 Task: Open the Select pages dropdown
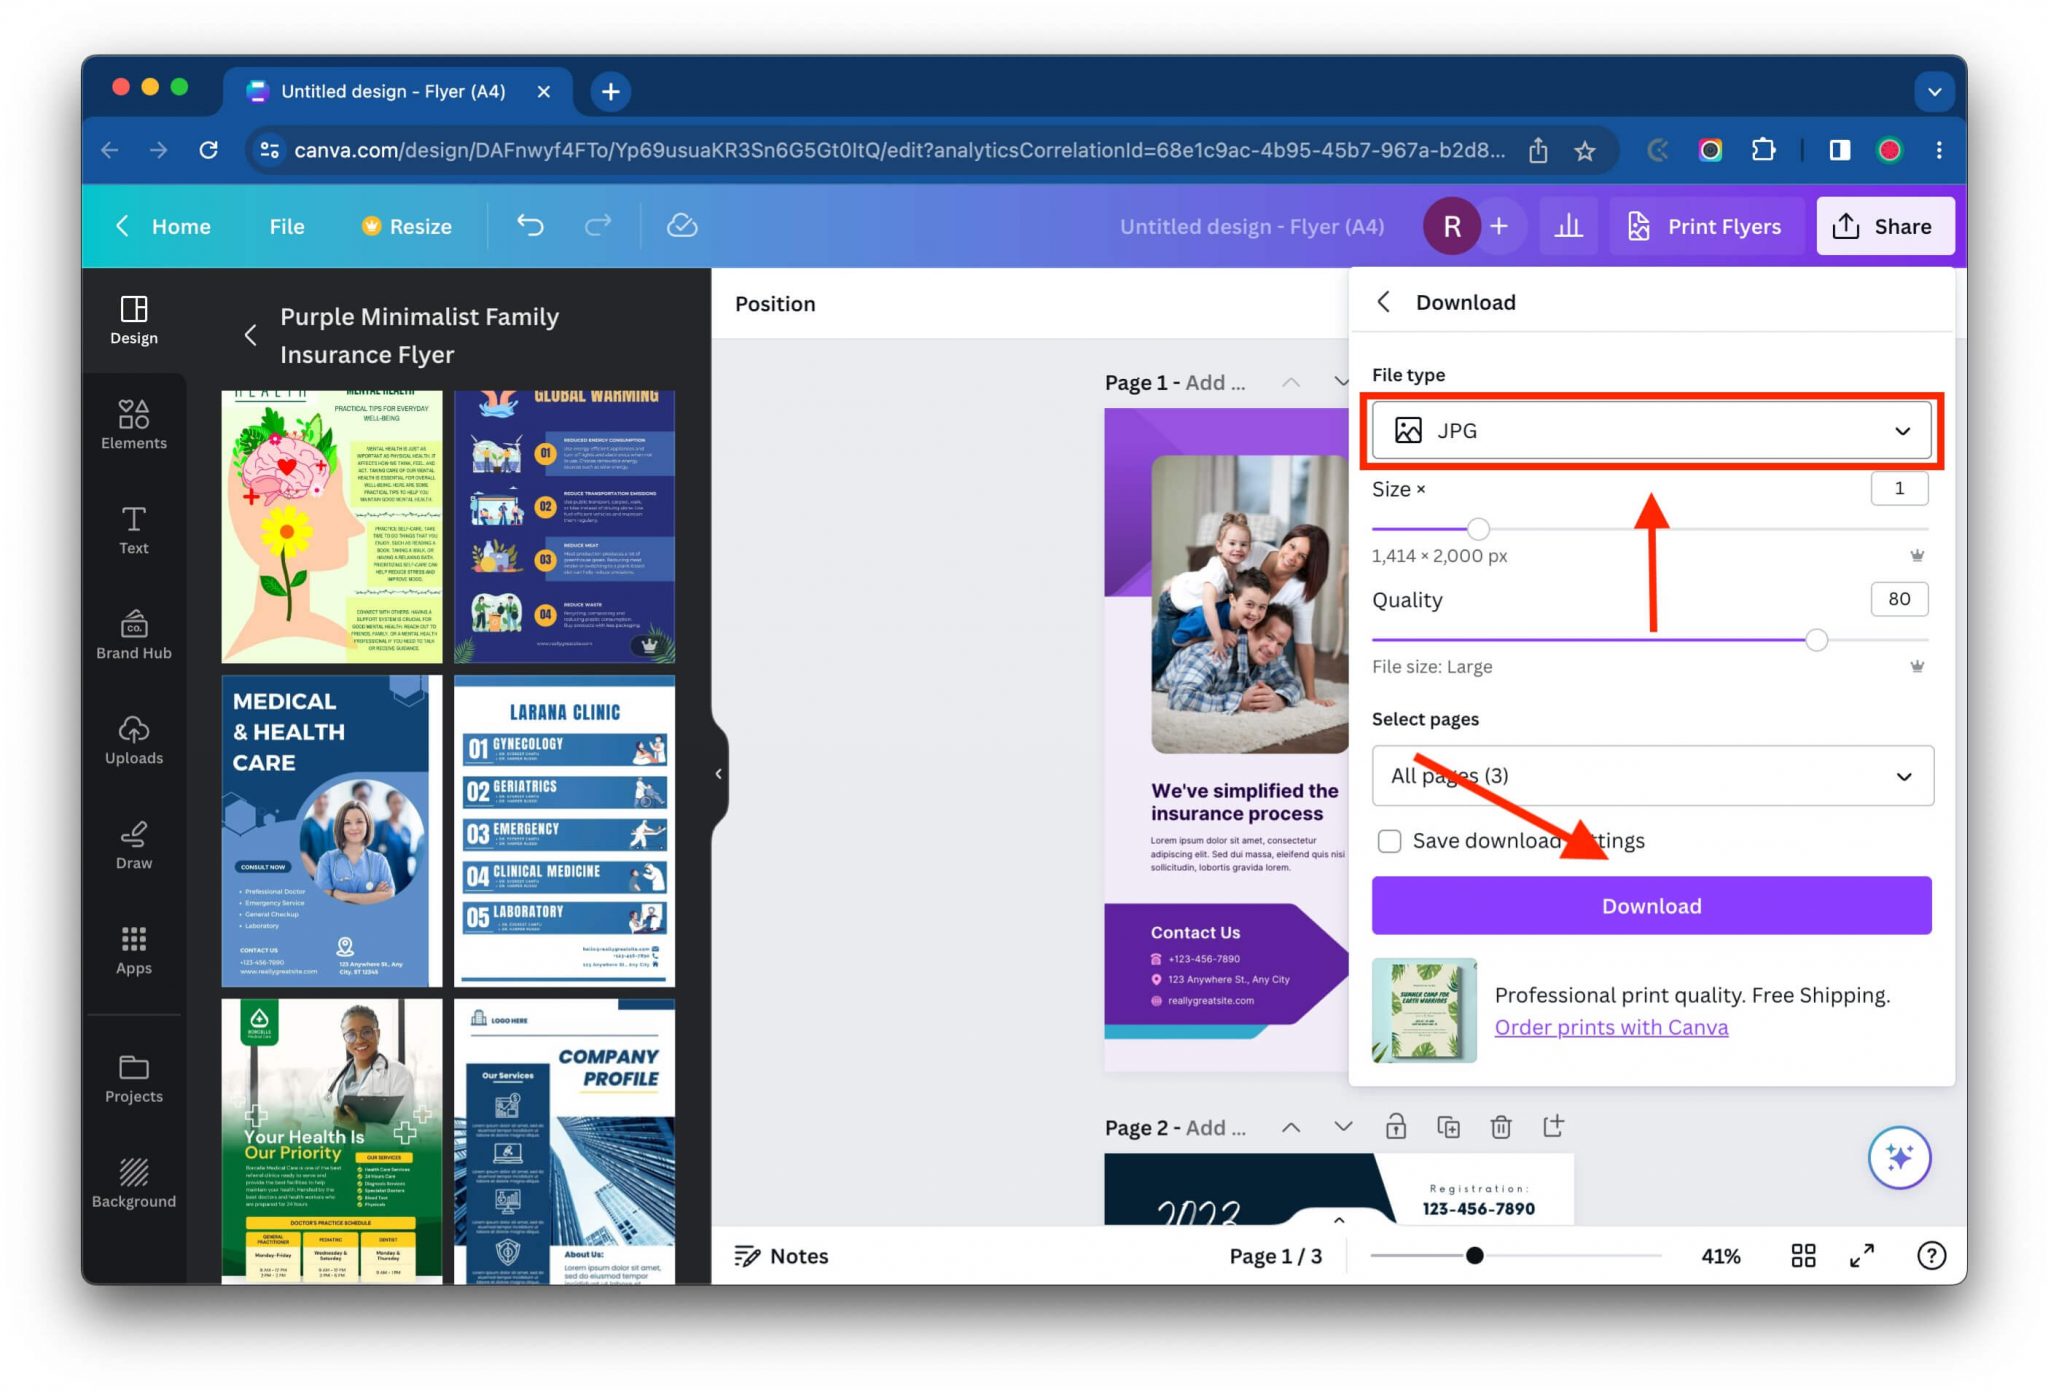(1651, 776)
